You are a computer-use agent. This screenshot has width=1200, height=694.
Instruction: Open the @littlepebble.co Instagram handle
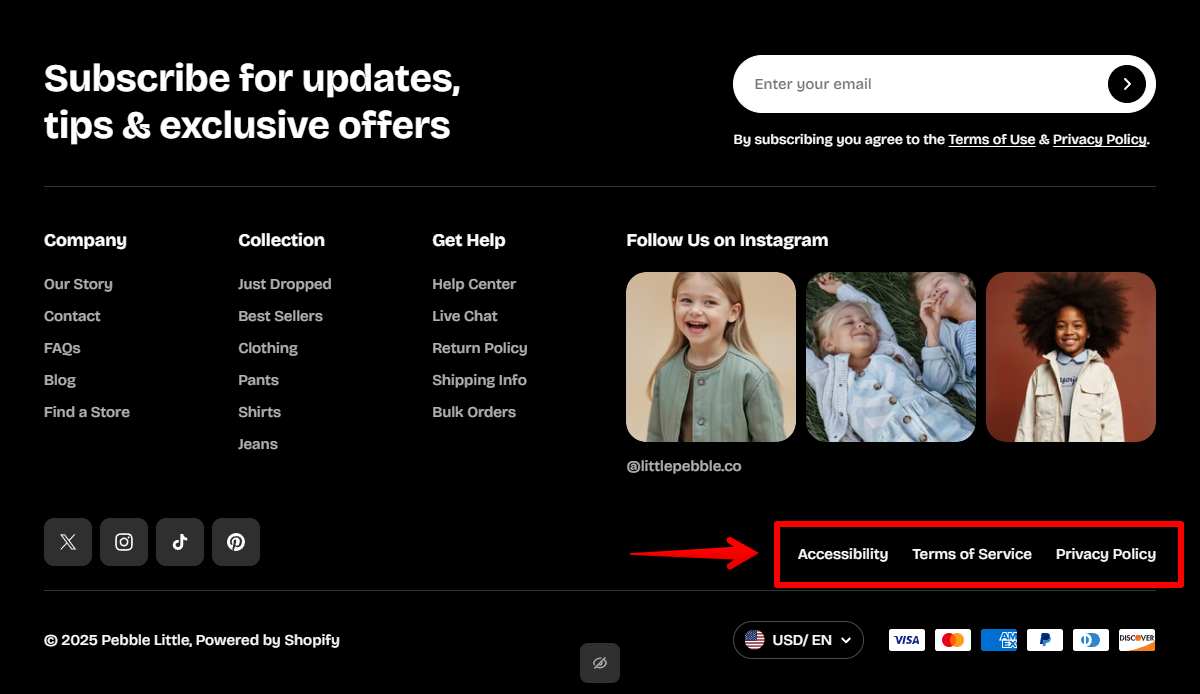pos(684,466)
